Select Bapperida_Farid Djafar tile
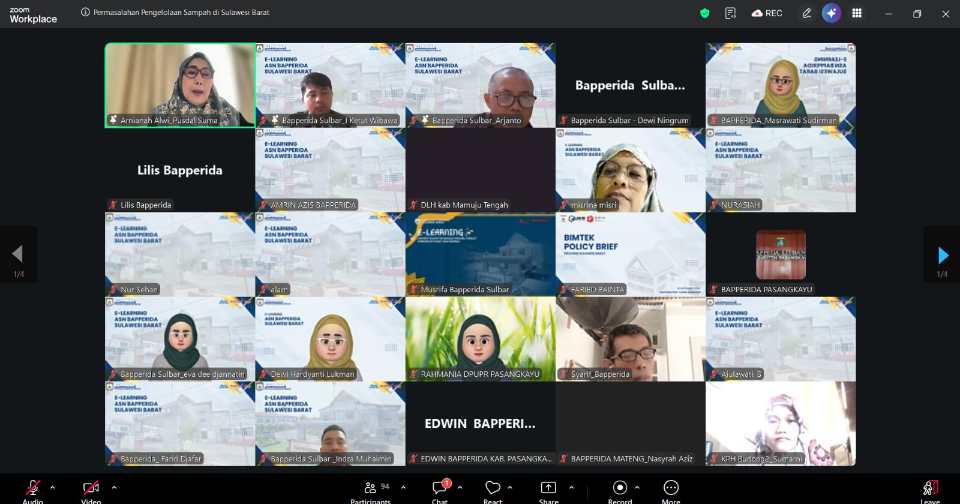The width and height of the screenshot is (960, 504). [180, 424]
